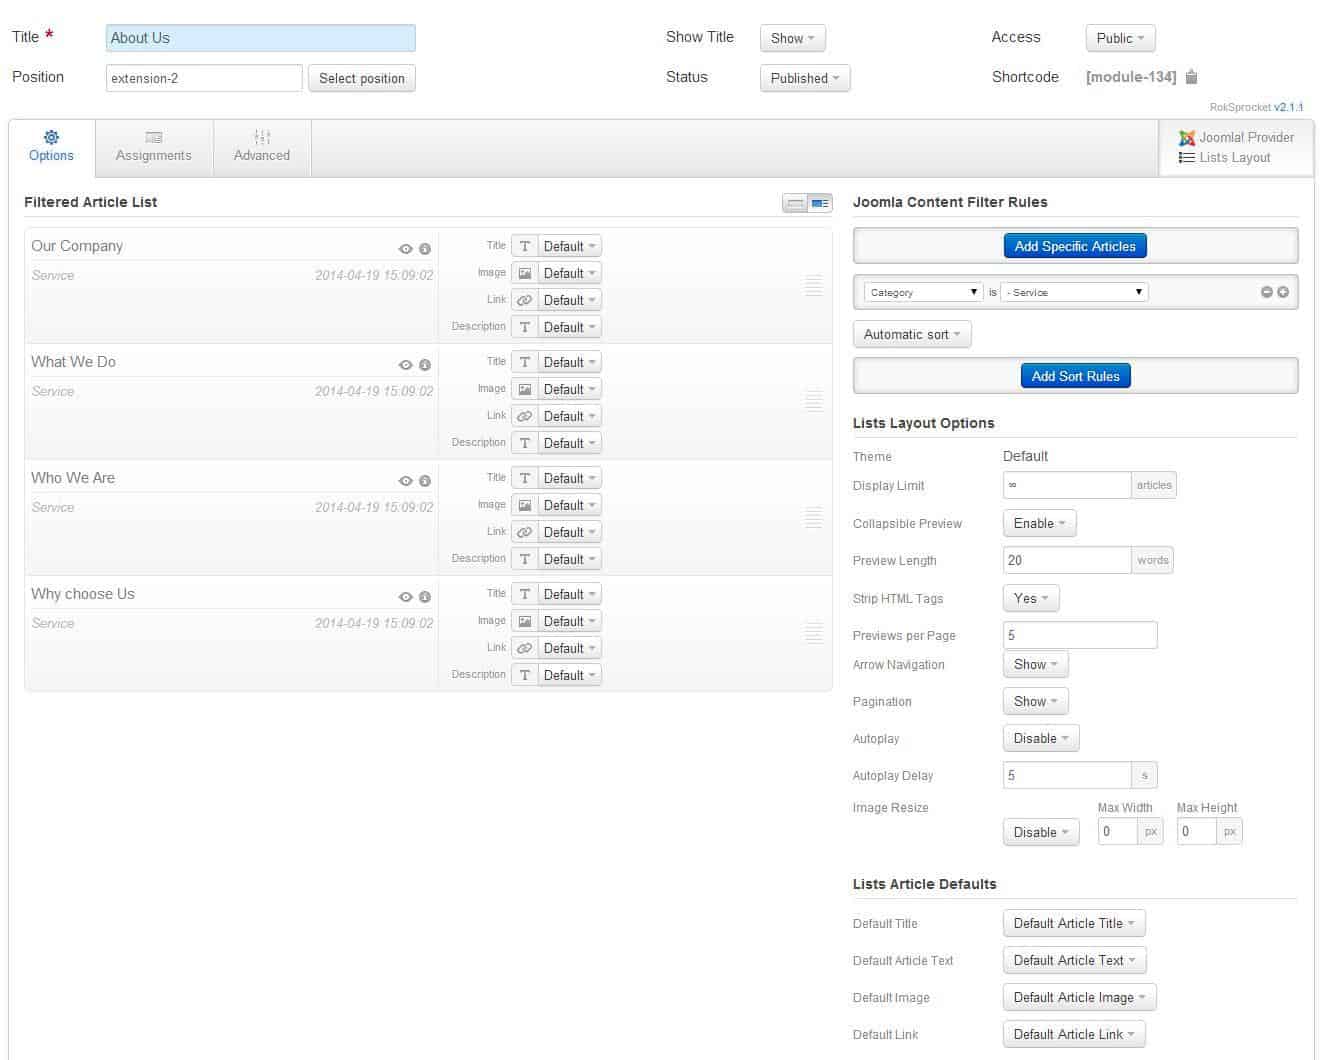Click the Title text icon for Who We Are
Image resolution: width=1322 pixels, height=1060 pixels.
click(525, 477)
